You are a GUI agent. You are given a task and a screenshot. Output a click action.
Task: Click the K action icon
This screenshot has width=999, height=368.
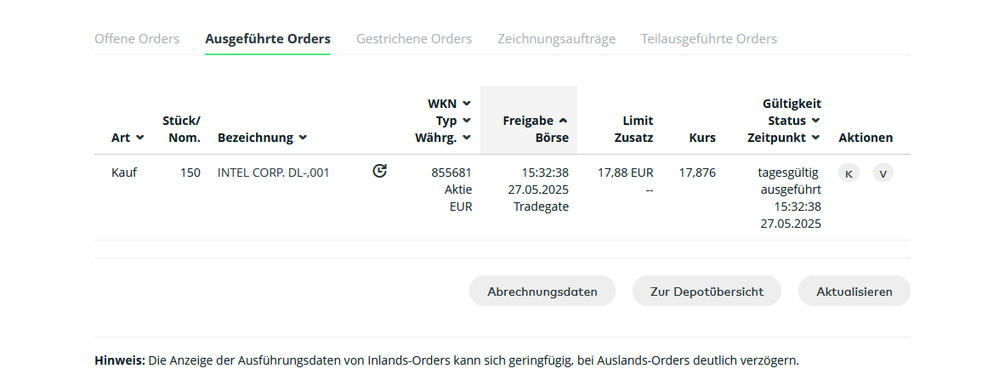pyautogui.click(x=848, y=173)
